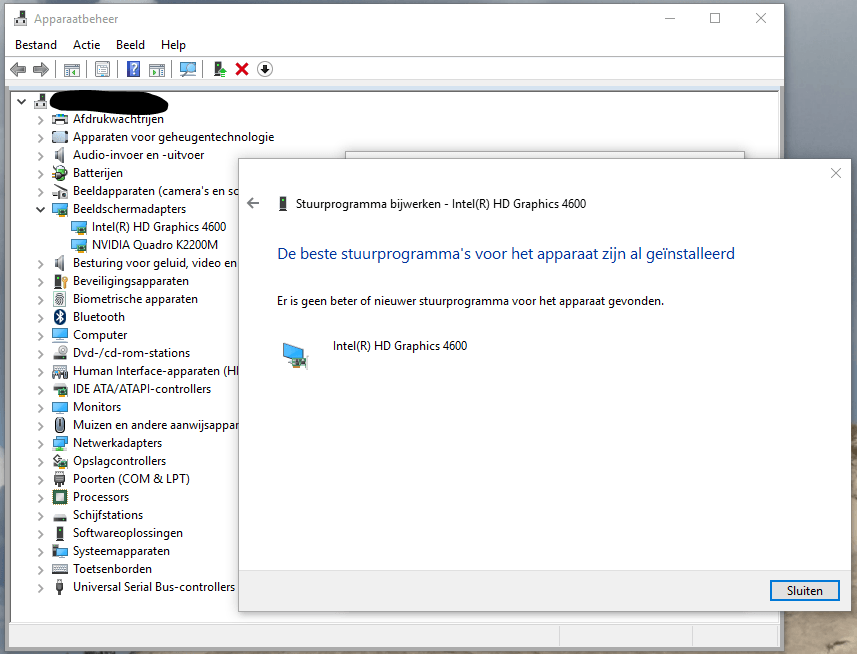The image size is (857, 654).
Task: Open the Bestand menu
Action: pos(36,45)
